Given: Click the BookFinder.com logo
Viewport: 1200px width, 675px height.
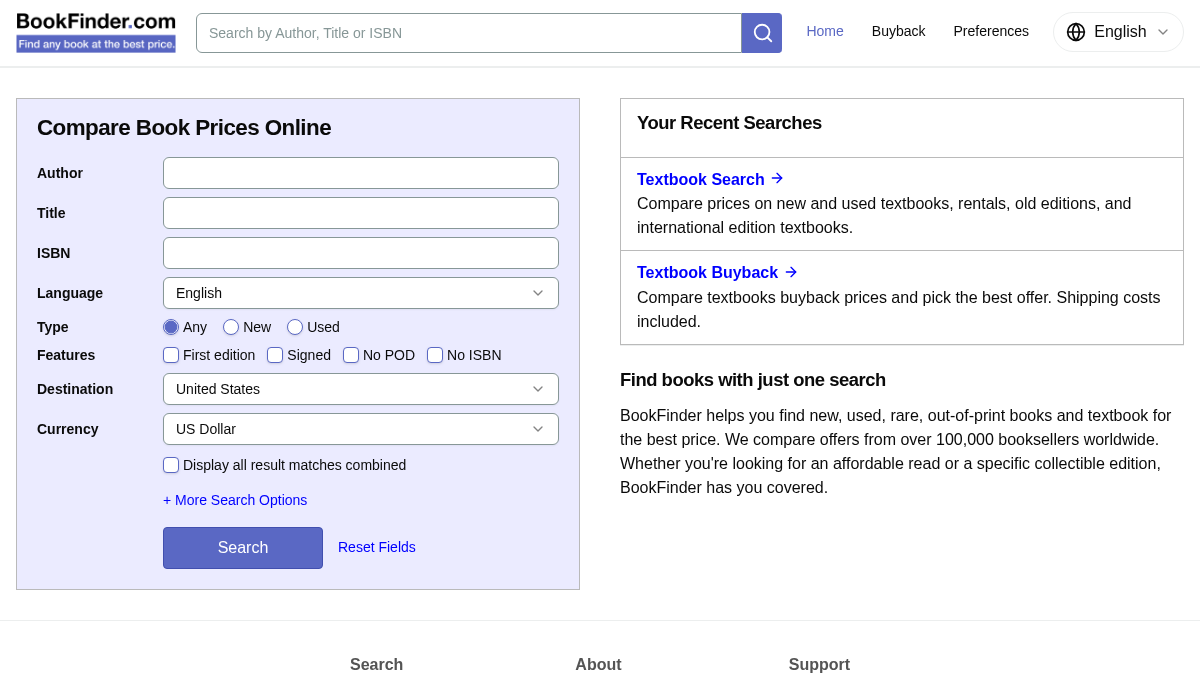Looking at the screenshot, I should tap(96, 33).
